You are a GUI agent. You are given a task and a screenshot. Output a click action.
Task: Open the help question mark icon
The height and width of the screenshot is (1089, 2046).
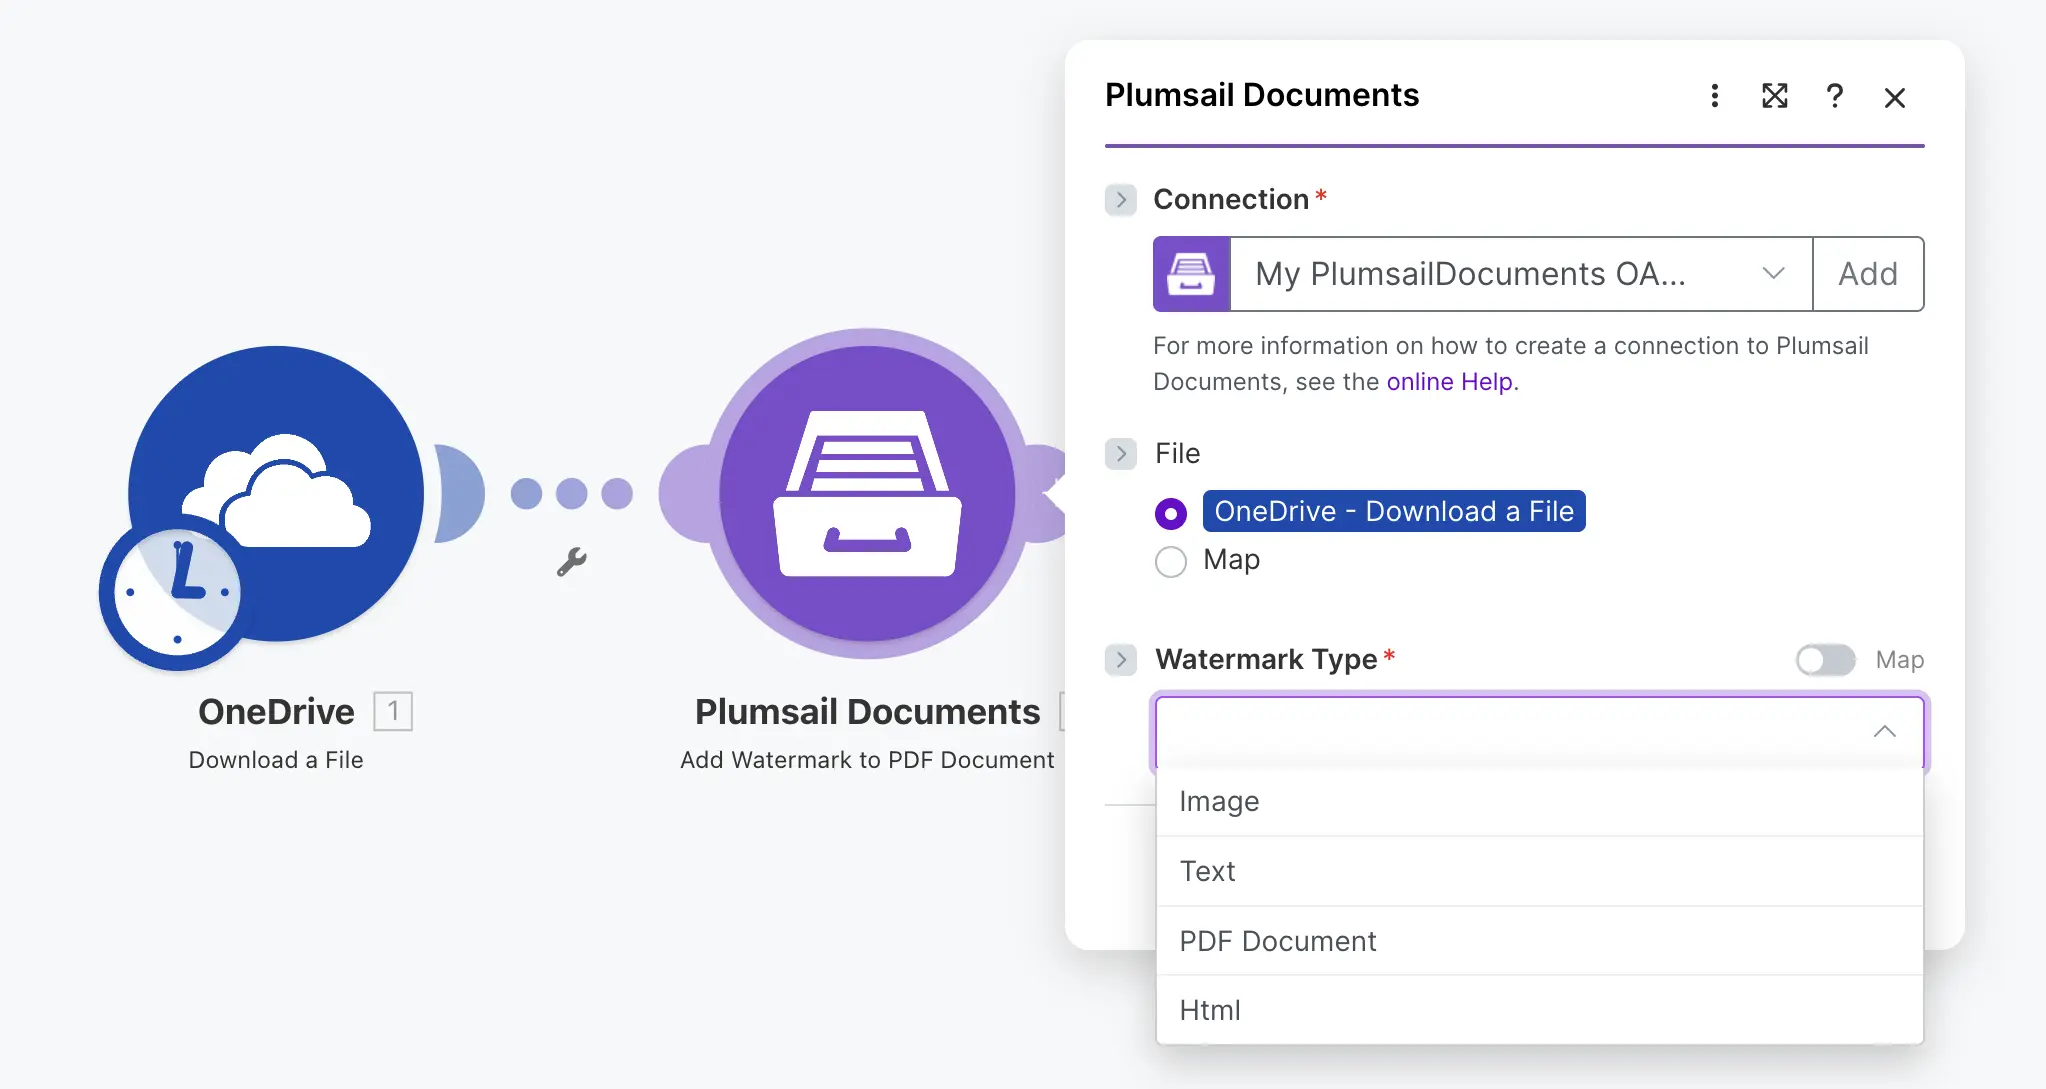click(x=1835, y=96)
